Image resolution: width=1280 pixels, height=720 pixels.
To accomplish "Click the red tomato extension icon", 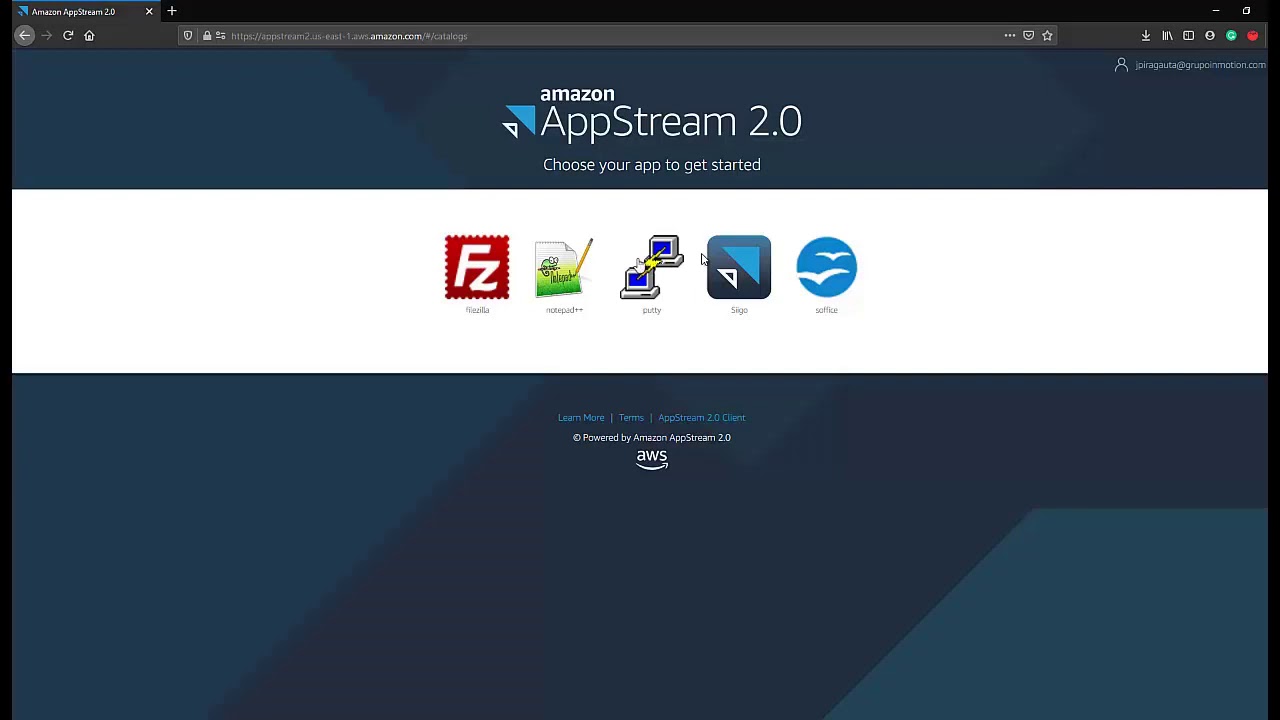I will [1252, 36].
